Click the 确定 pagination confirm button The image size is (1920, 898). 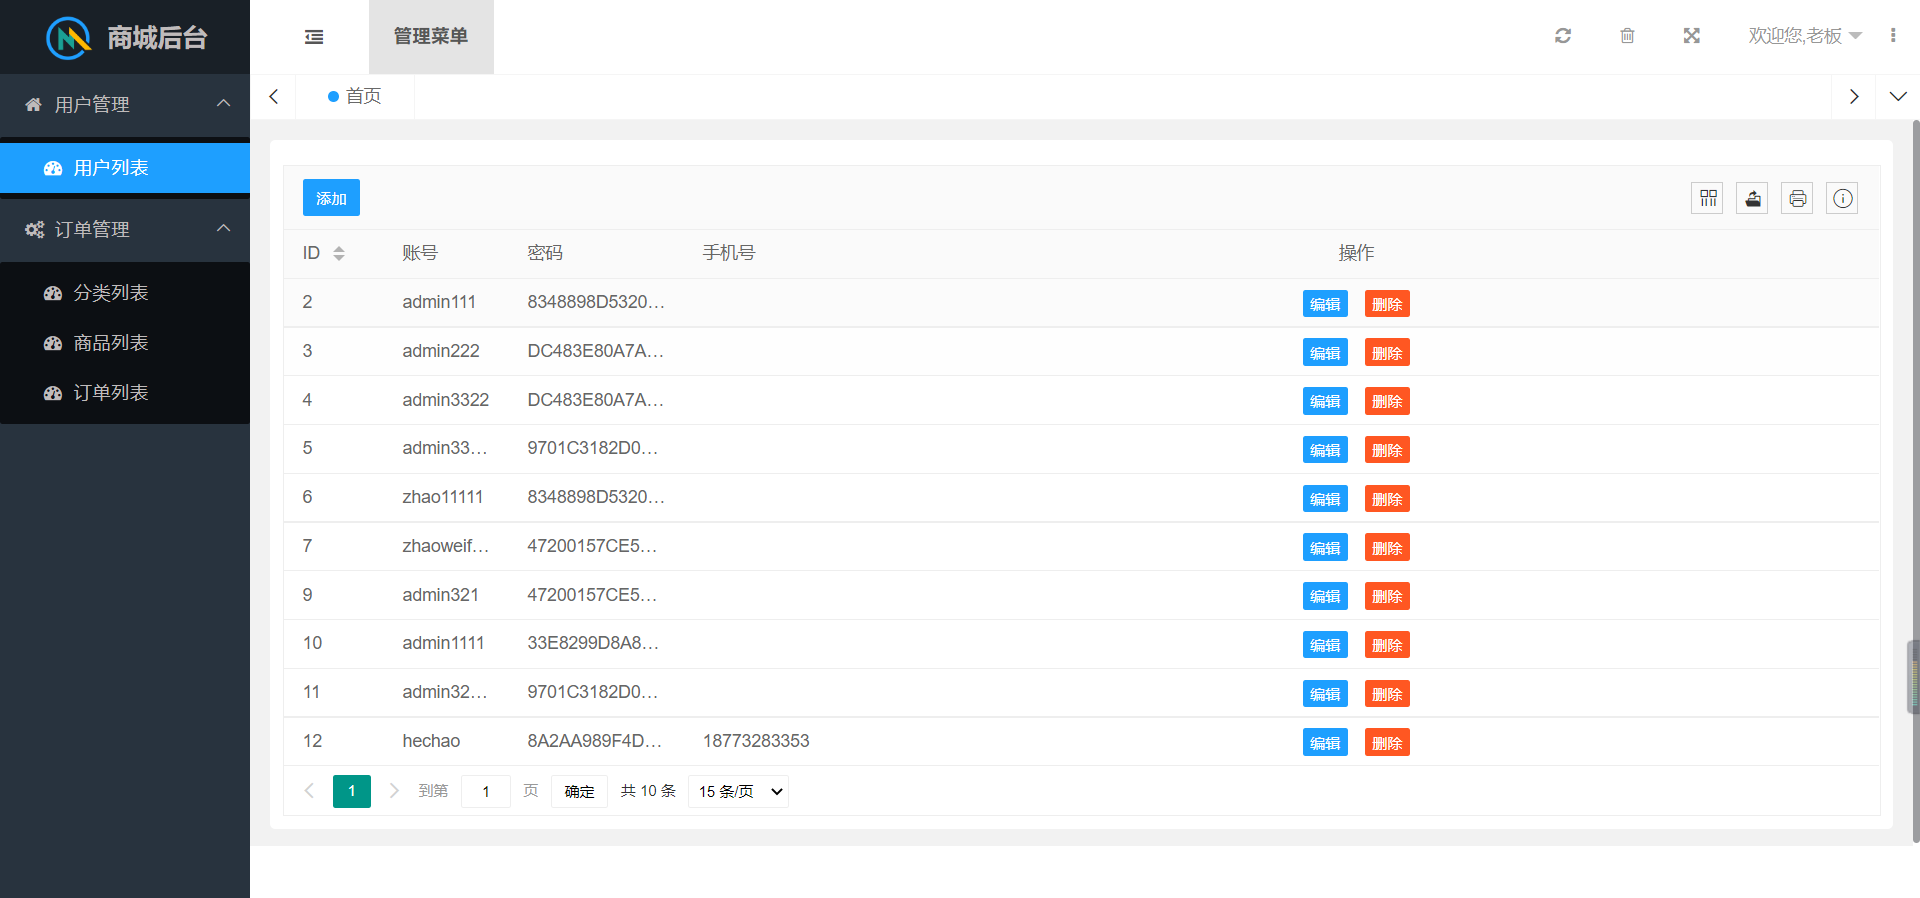point(579,791)
